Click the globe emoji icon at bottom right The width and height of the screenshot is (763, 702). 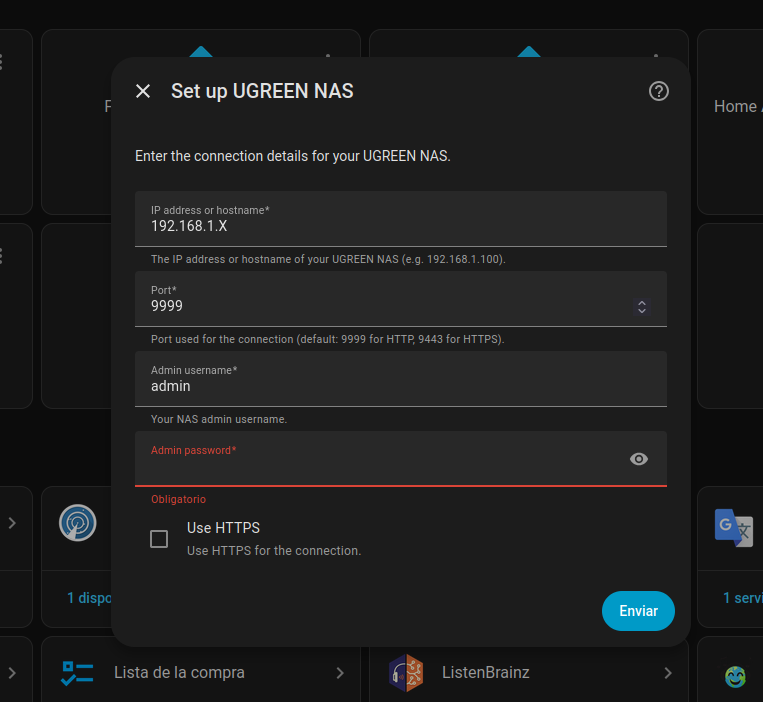[736, 677]
